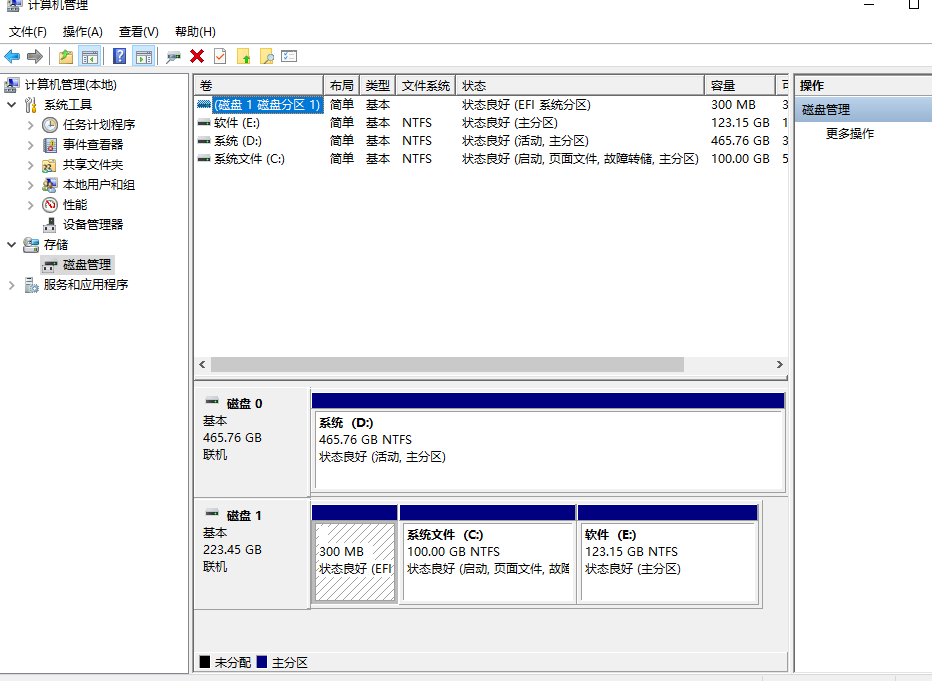Click the Back navigation arrow icon

tap(13, 56)
